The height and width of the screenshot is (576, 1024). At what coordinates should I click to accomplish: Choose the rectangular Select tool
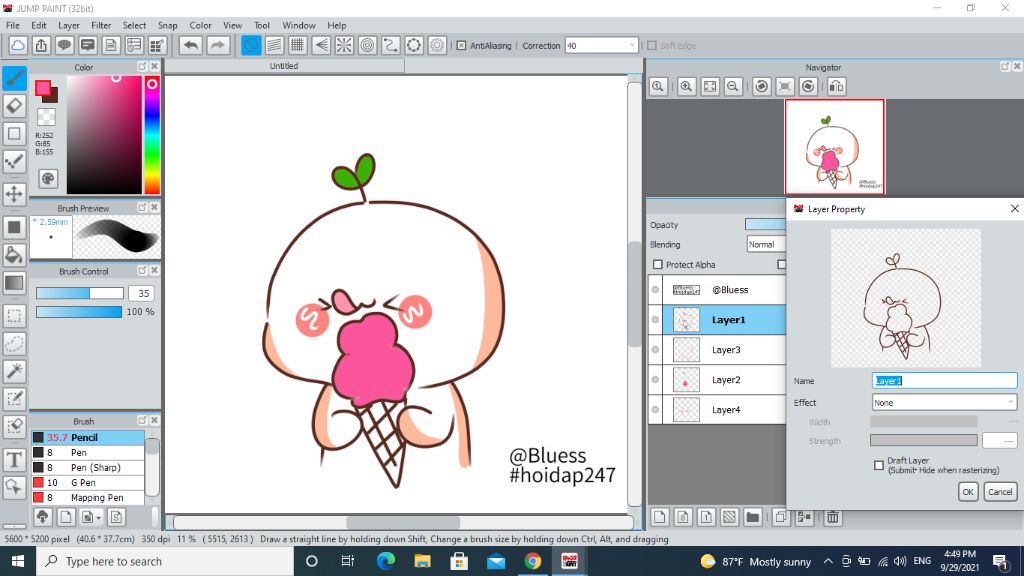(14, 316)
